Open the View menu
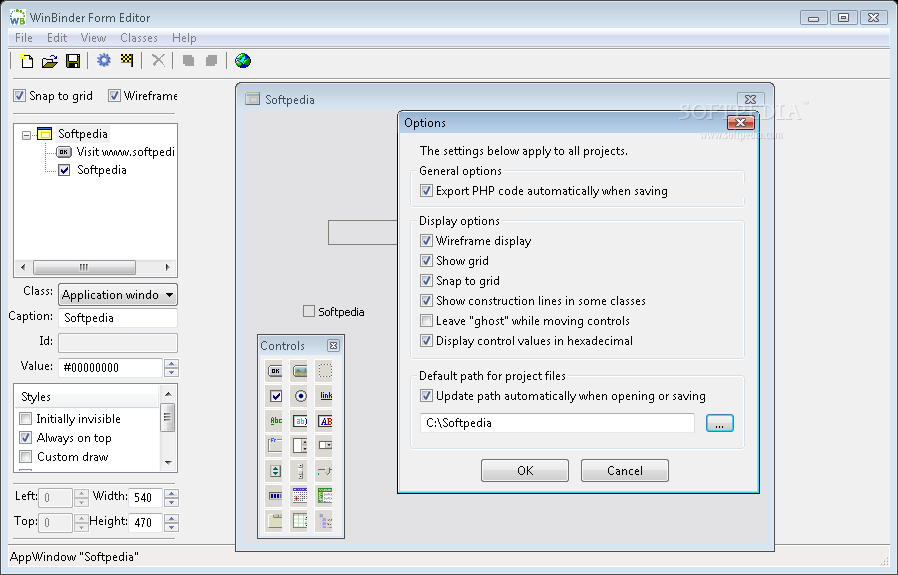Image resolution: width=898 pixels, height=575 pixels. (x=93, y=38)
